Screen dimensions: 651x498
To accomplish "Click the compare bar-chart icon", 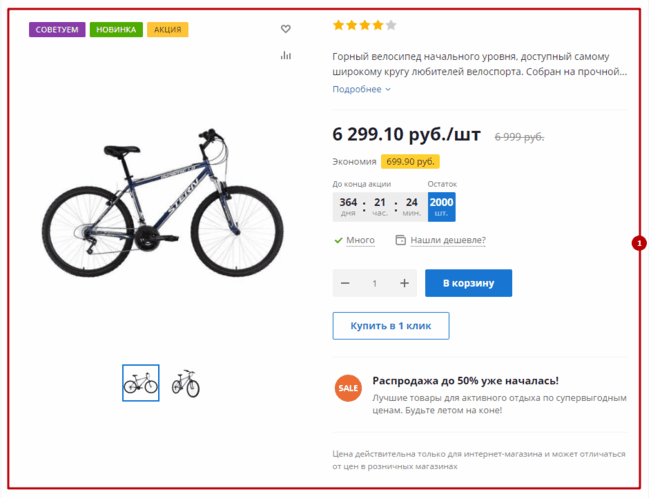I will pos(286,56).
